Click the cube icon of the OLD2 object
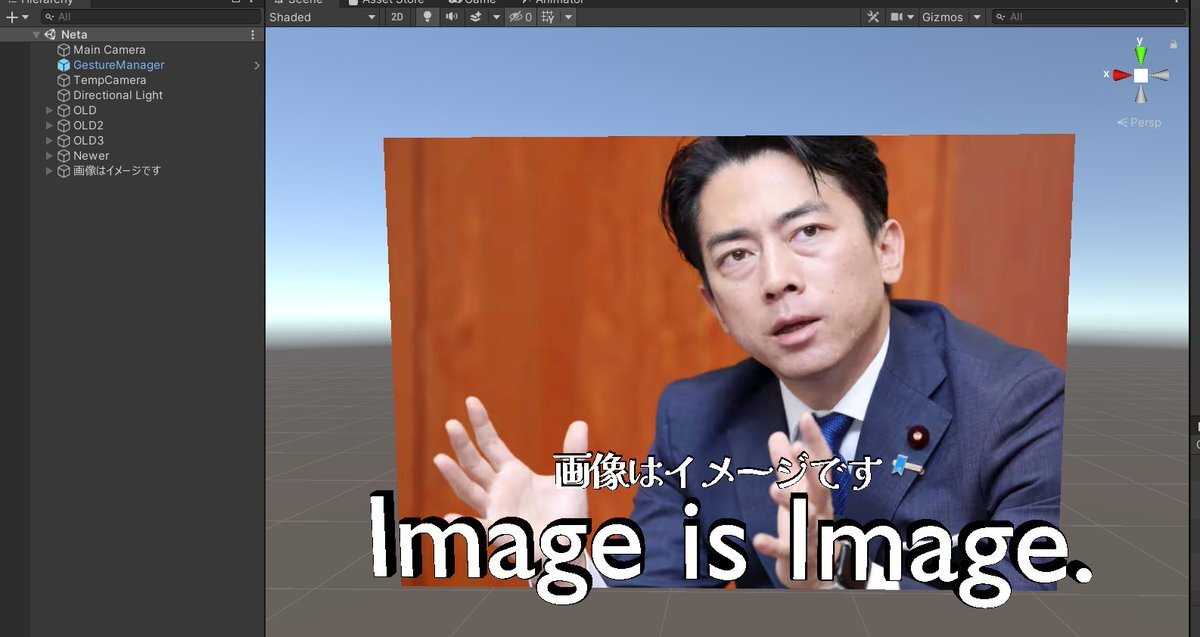The width and height of the screenshot is (1200, 637). click(64, 126)
